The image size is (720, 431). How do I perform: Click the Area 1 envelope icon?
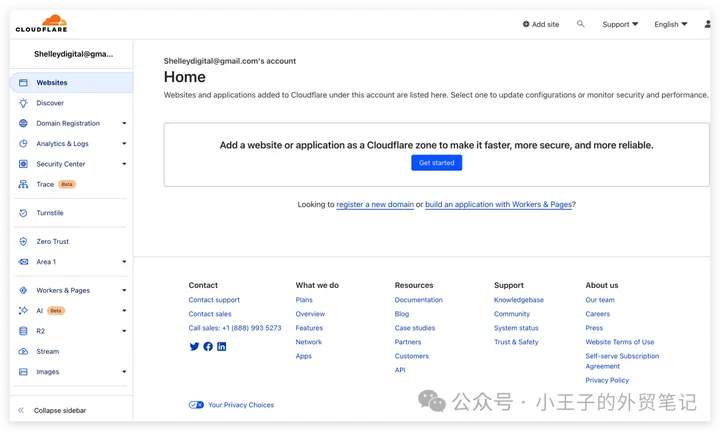pos(23,262)
